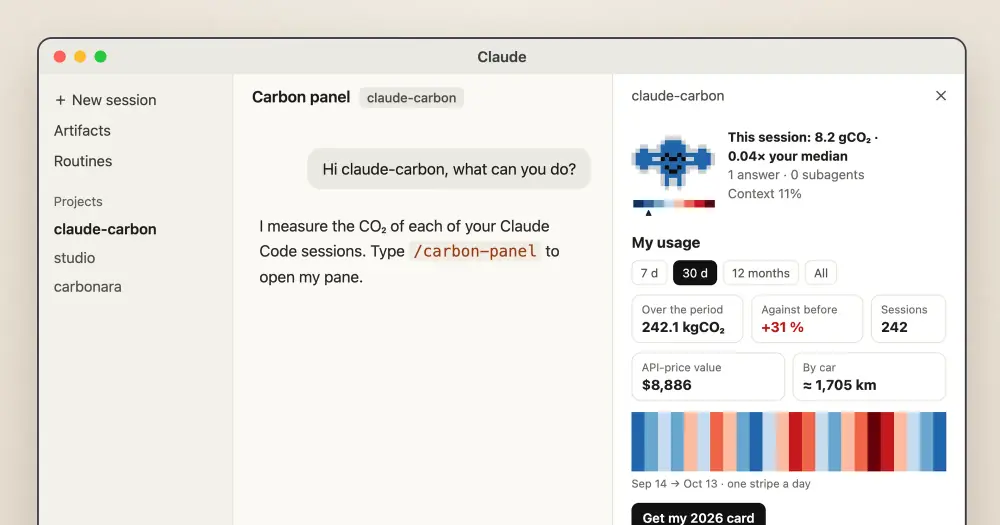
Task: Click the Claude window title
Action: click(x=502, y=57)
